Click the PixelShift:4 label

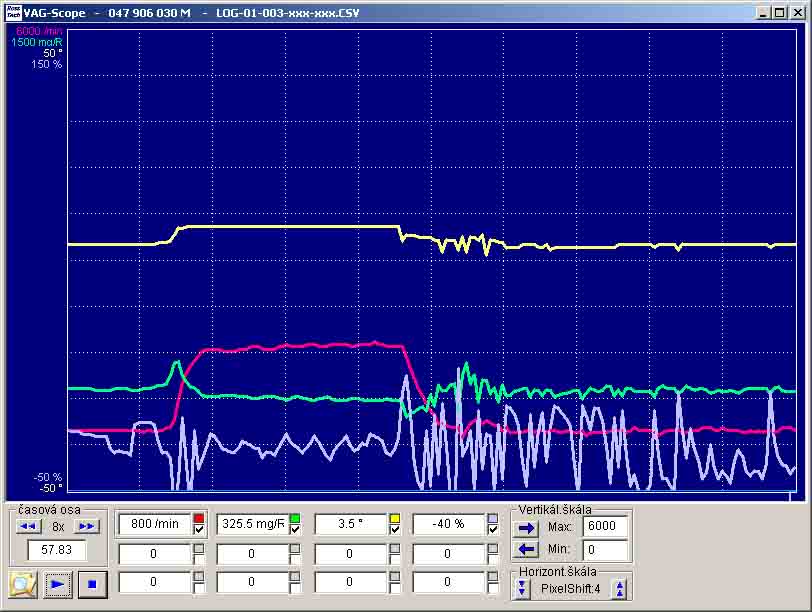[x=570, y=589]
